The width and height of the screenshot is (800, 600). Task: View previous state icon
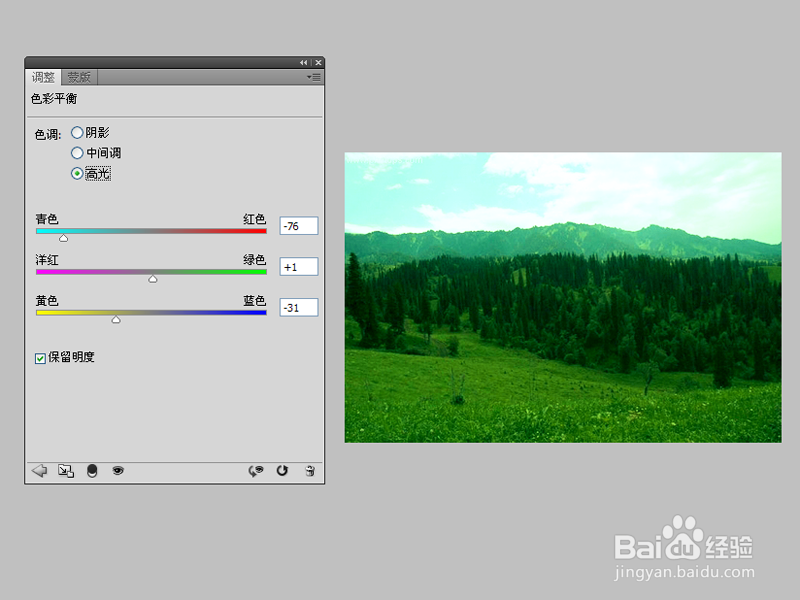[x=256, y=470]
